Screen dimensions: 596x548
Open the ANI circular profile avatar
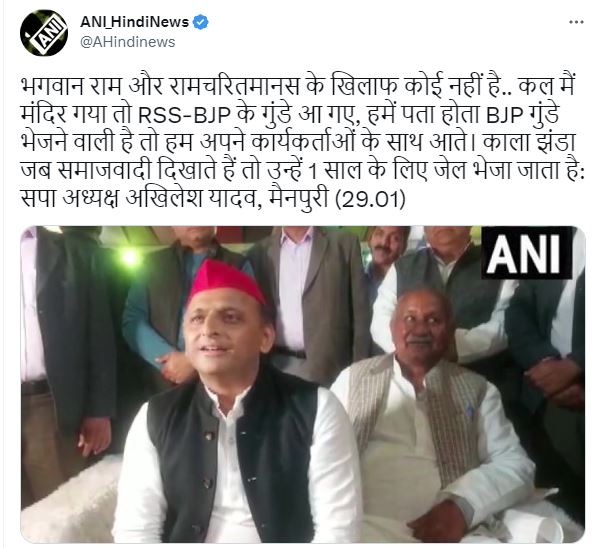pos(44,33)
